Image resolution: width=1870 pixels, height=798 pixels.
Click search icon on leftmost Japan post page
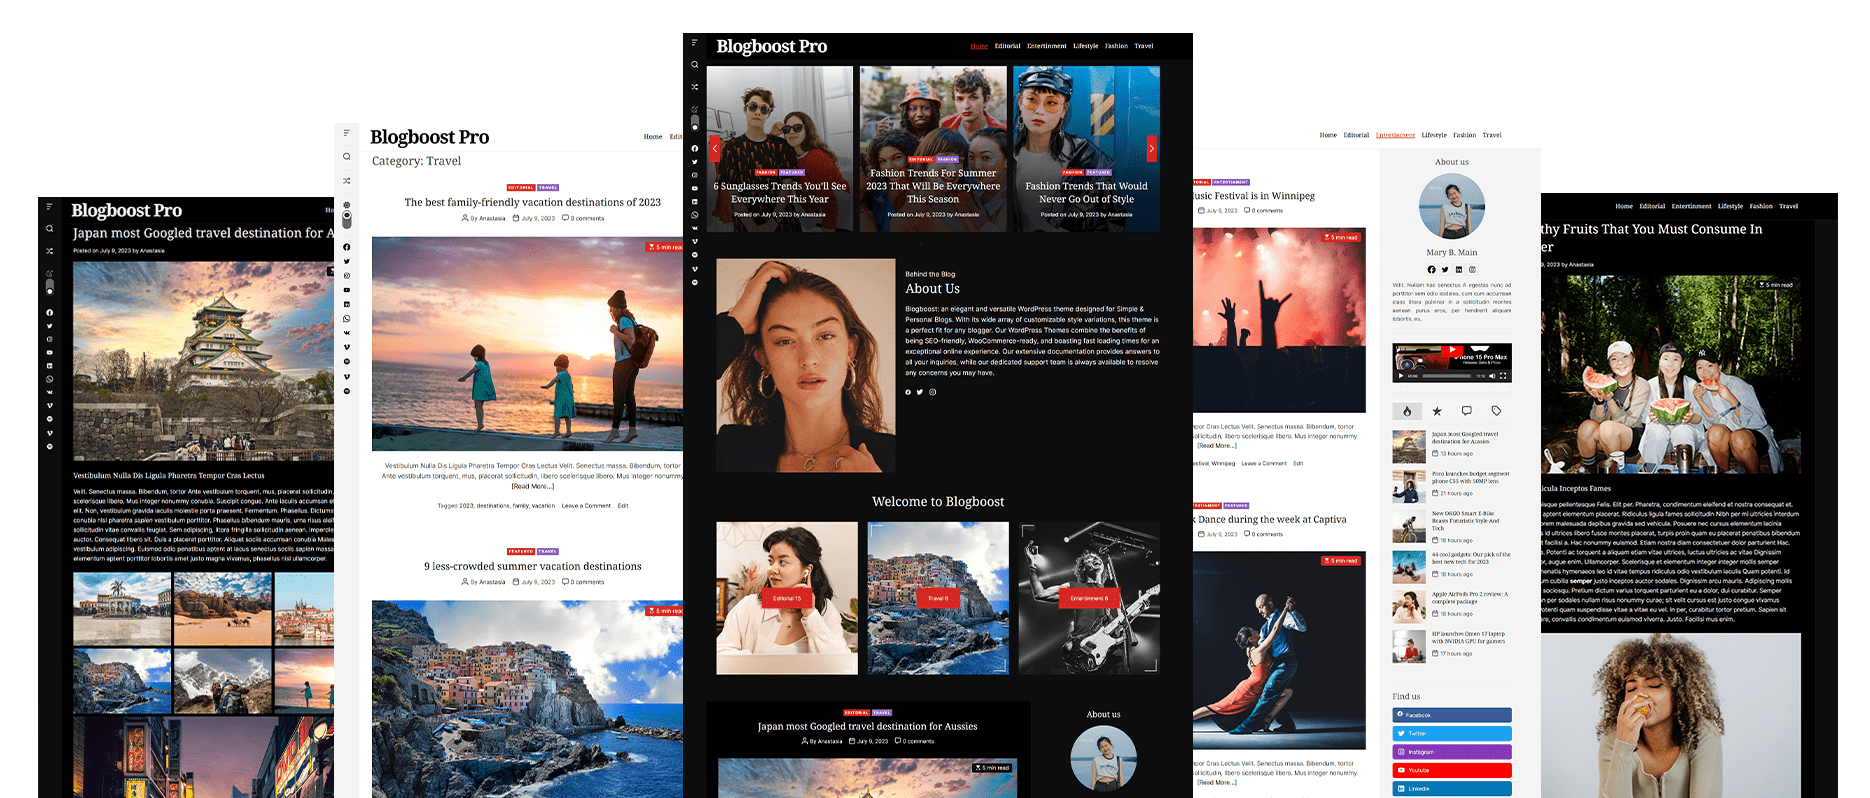coord(49,229)
